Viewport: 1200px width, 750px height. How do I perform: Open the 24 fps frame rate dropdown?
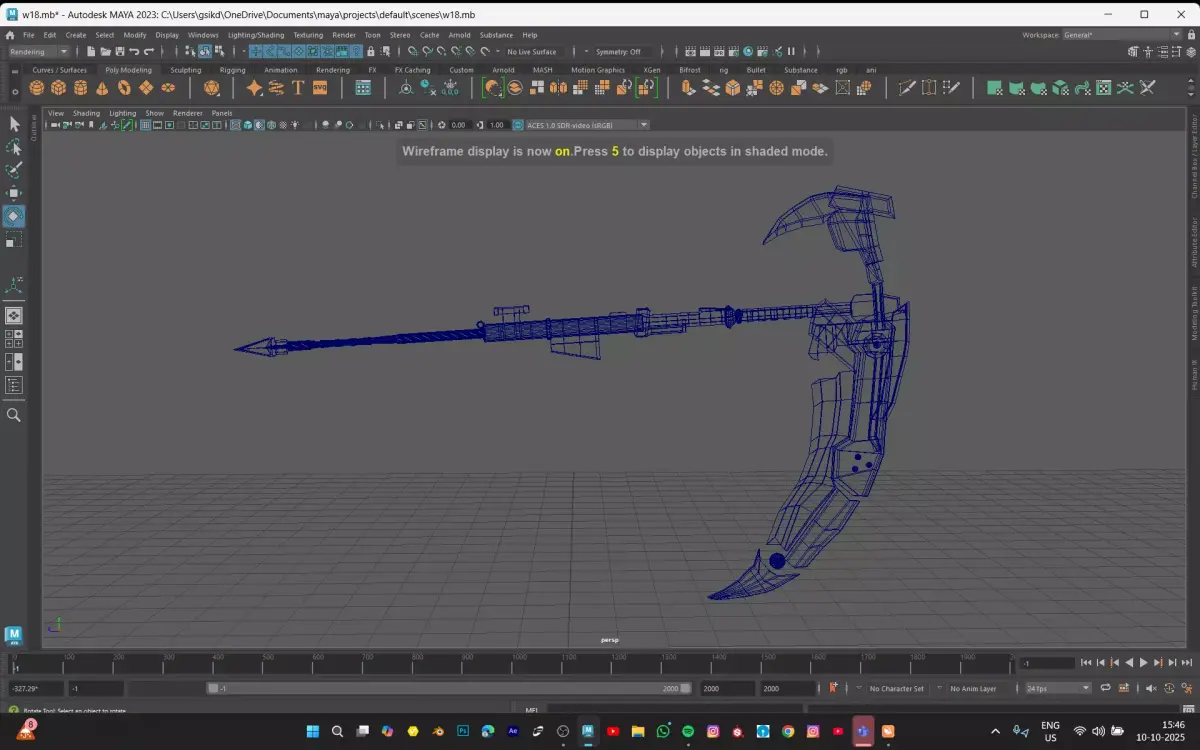tap(1058, 688)
